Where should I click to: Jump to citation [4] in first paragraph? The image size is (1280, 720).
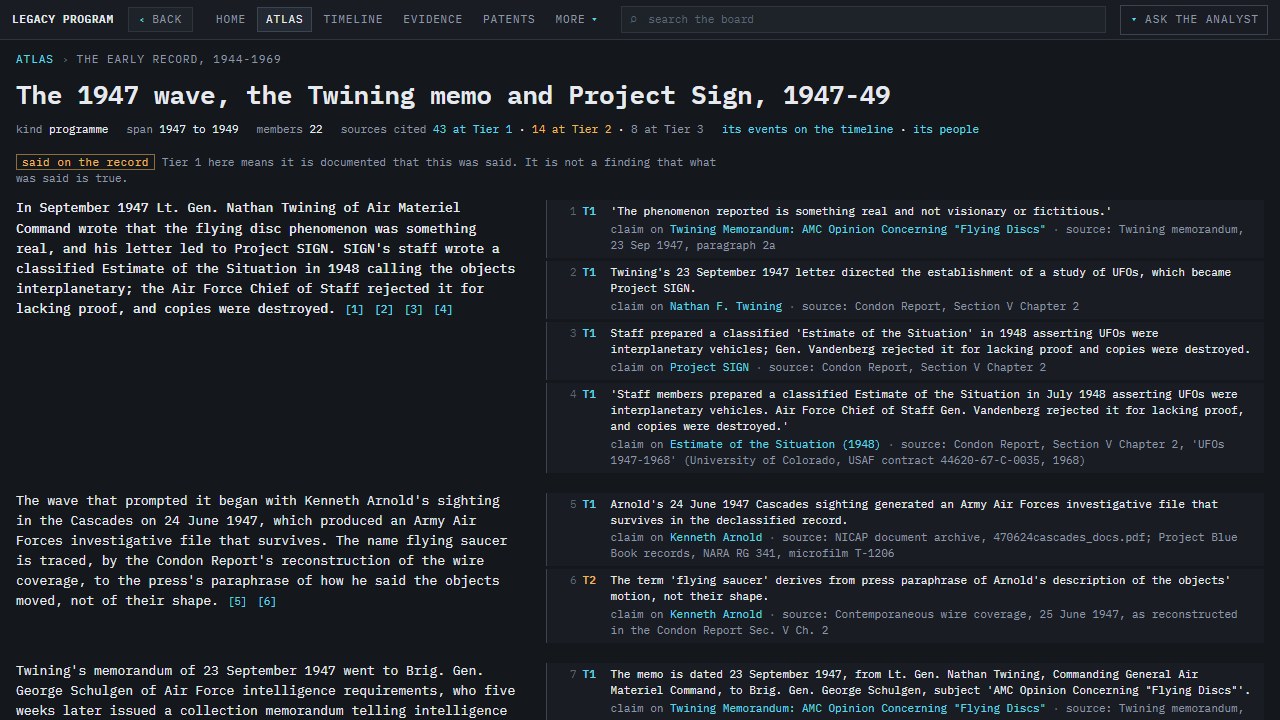click(443, 310)
